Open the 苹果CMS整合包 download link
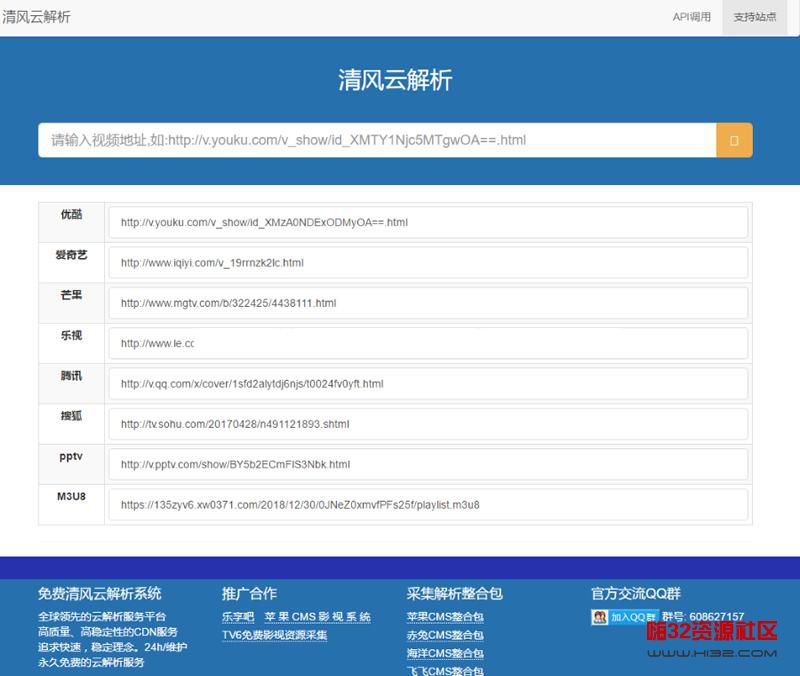 point(445,617)
